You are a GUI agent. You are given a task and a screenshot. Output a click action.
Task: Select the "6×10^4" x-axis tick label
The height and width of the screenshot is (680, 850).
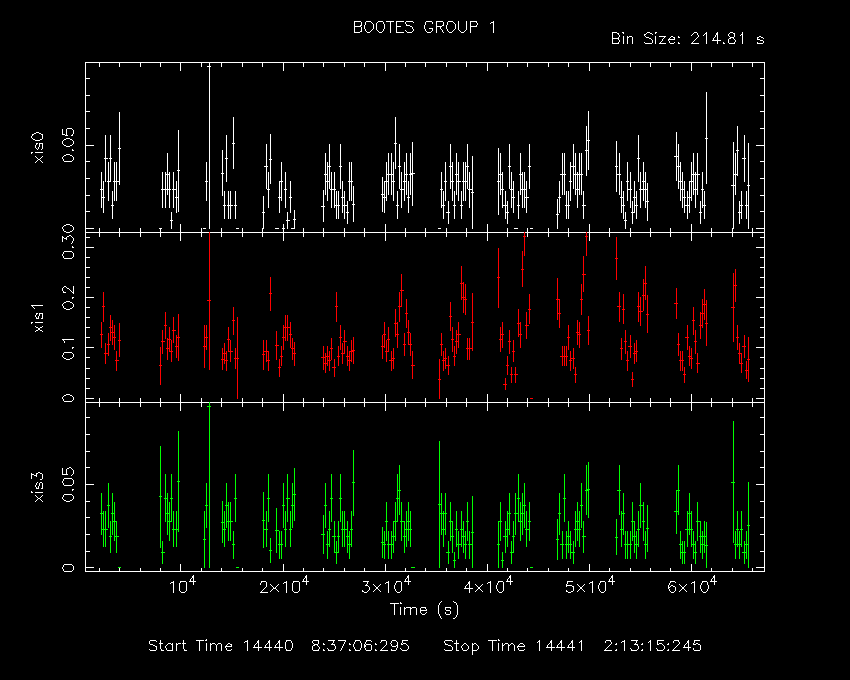tap(692, 586)
